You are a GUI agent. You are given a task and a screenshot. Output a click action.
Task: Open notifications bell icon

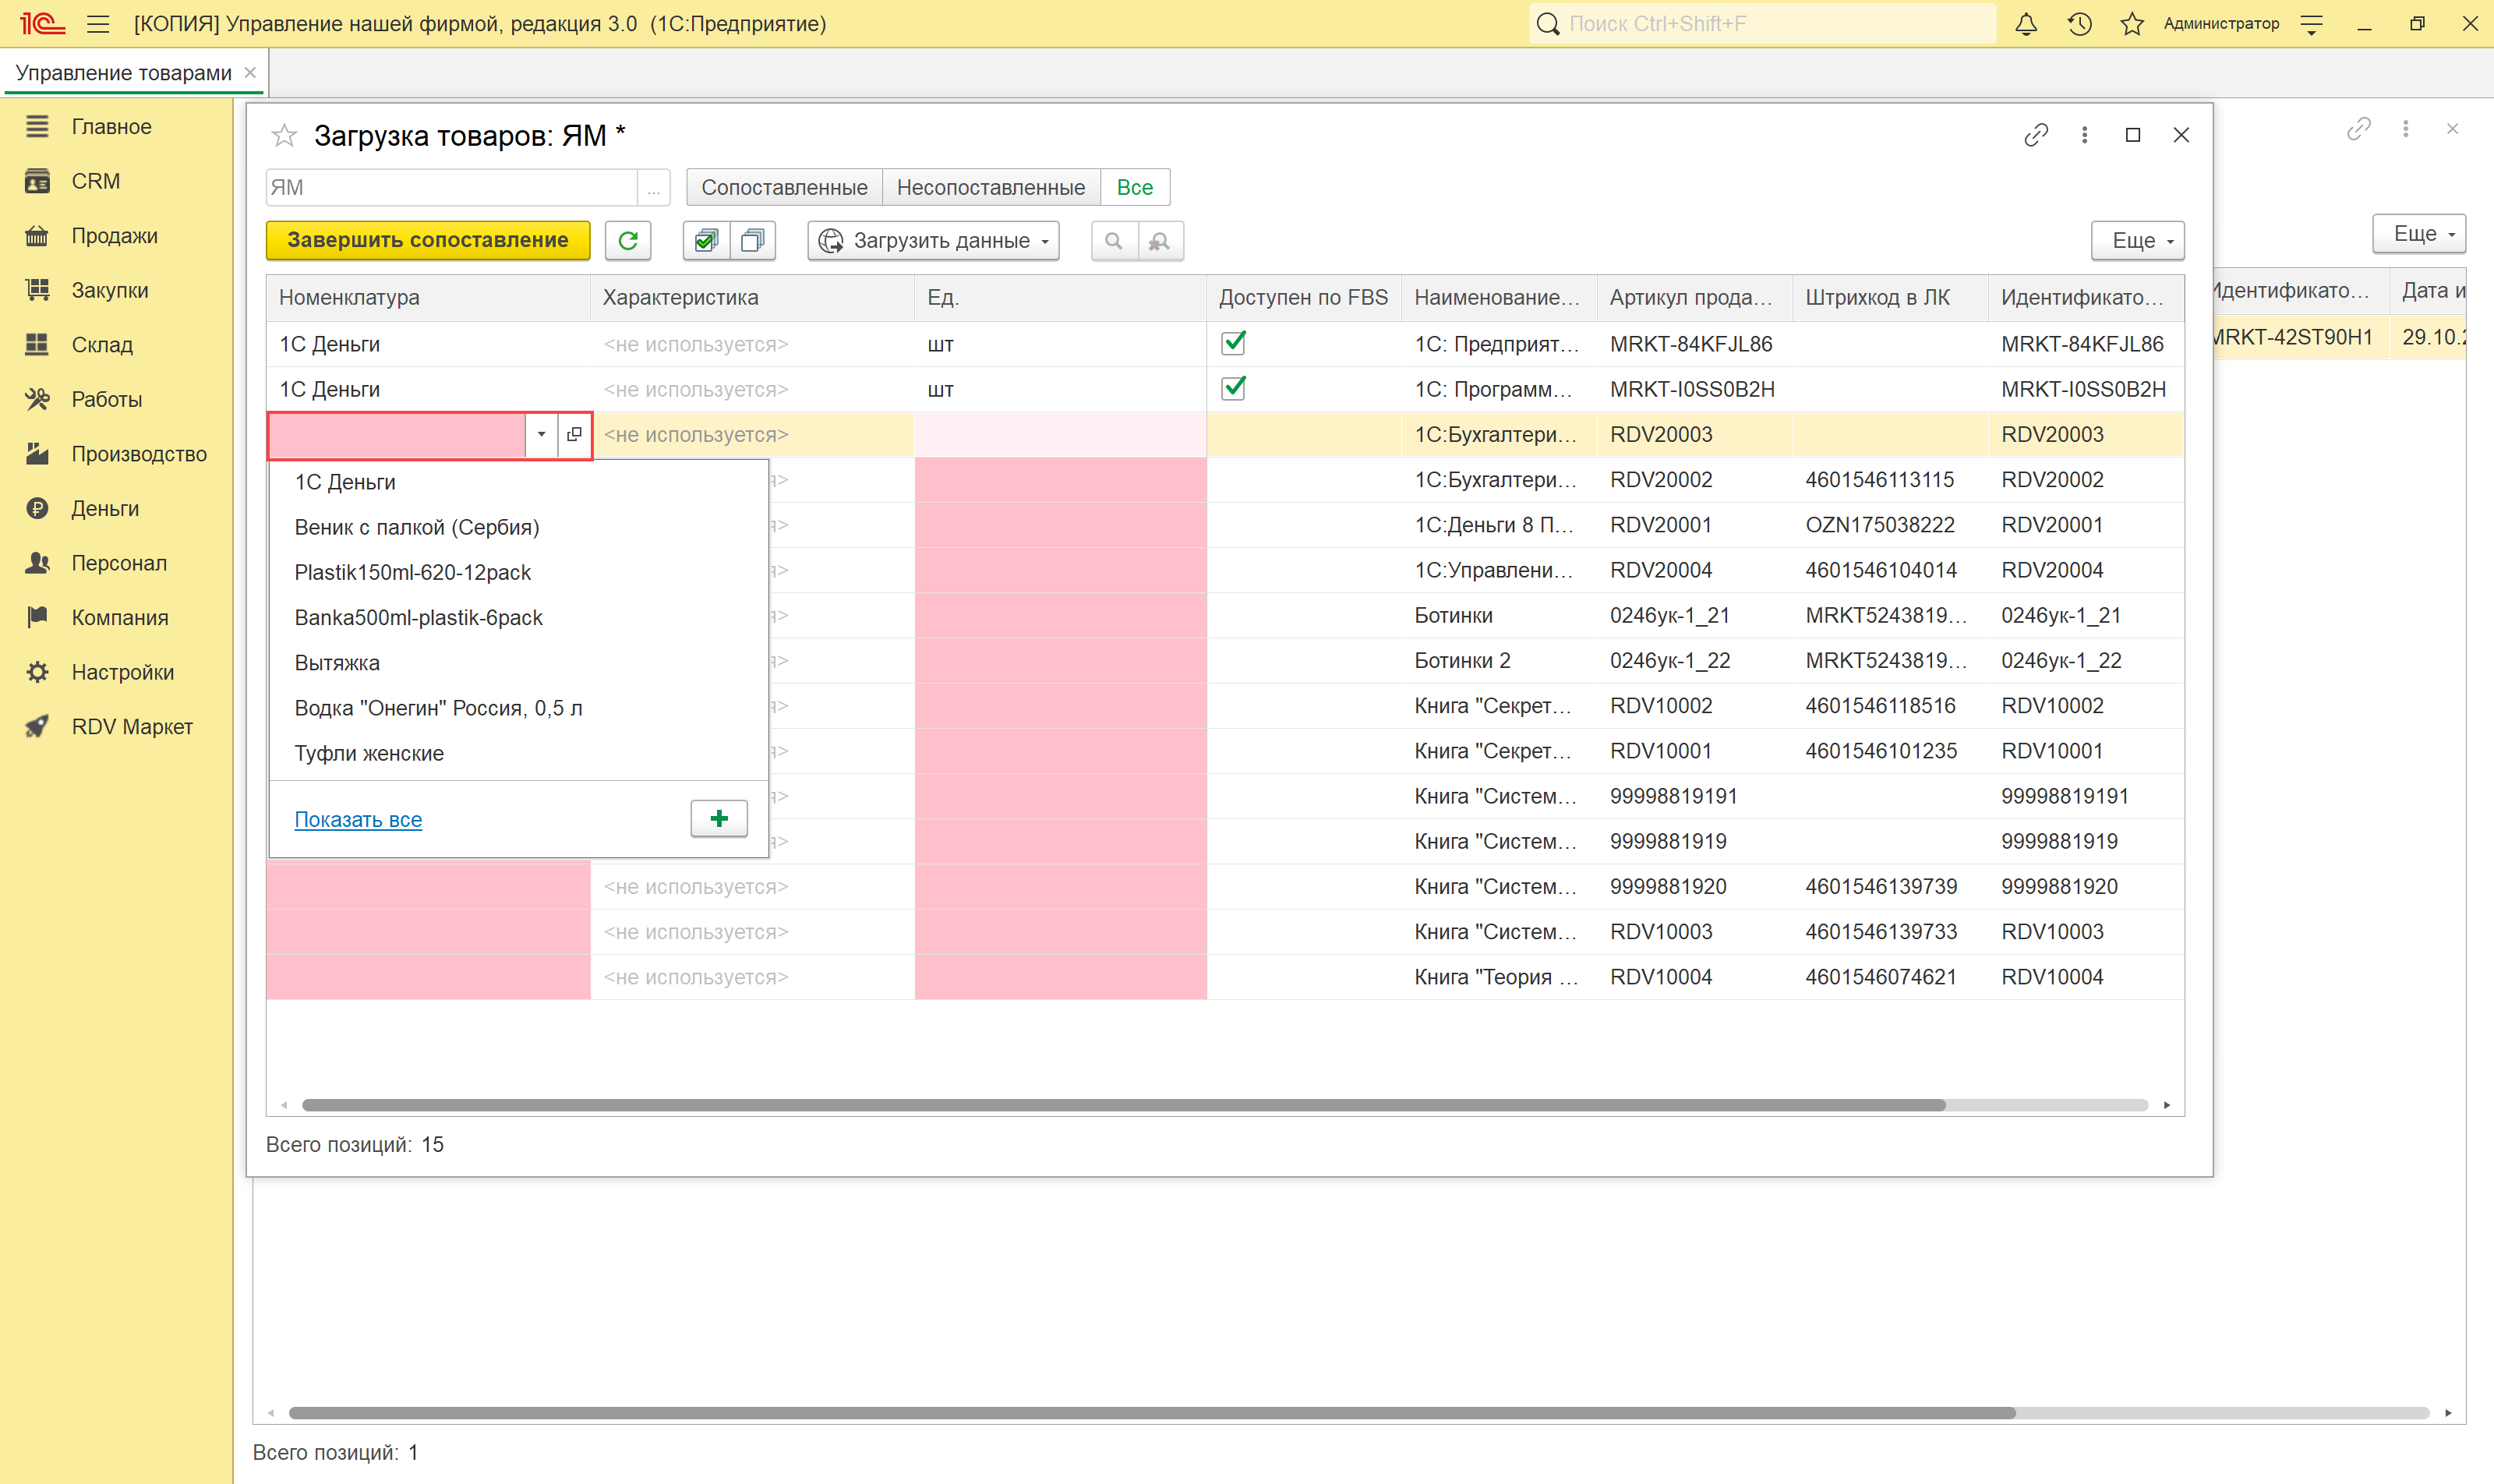tap(2025, 24)
